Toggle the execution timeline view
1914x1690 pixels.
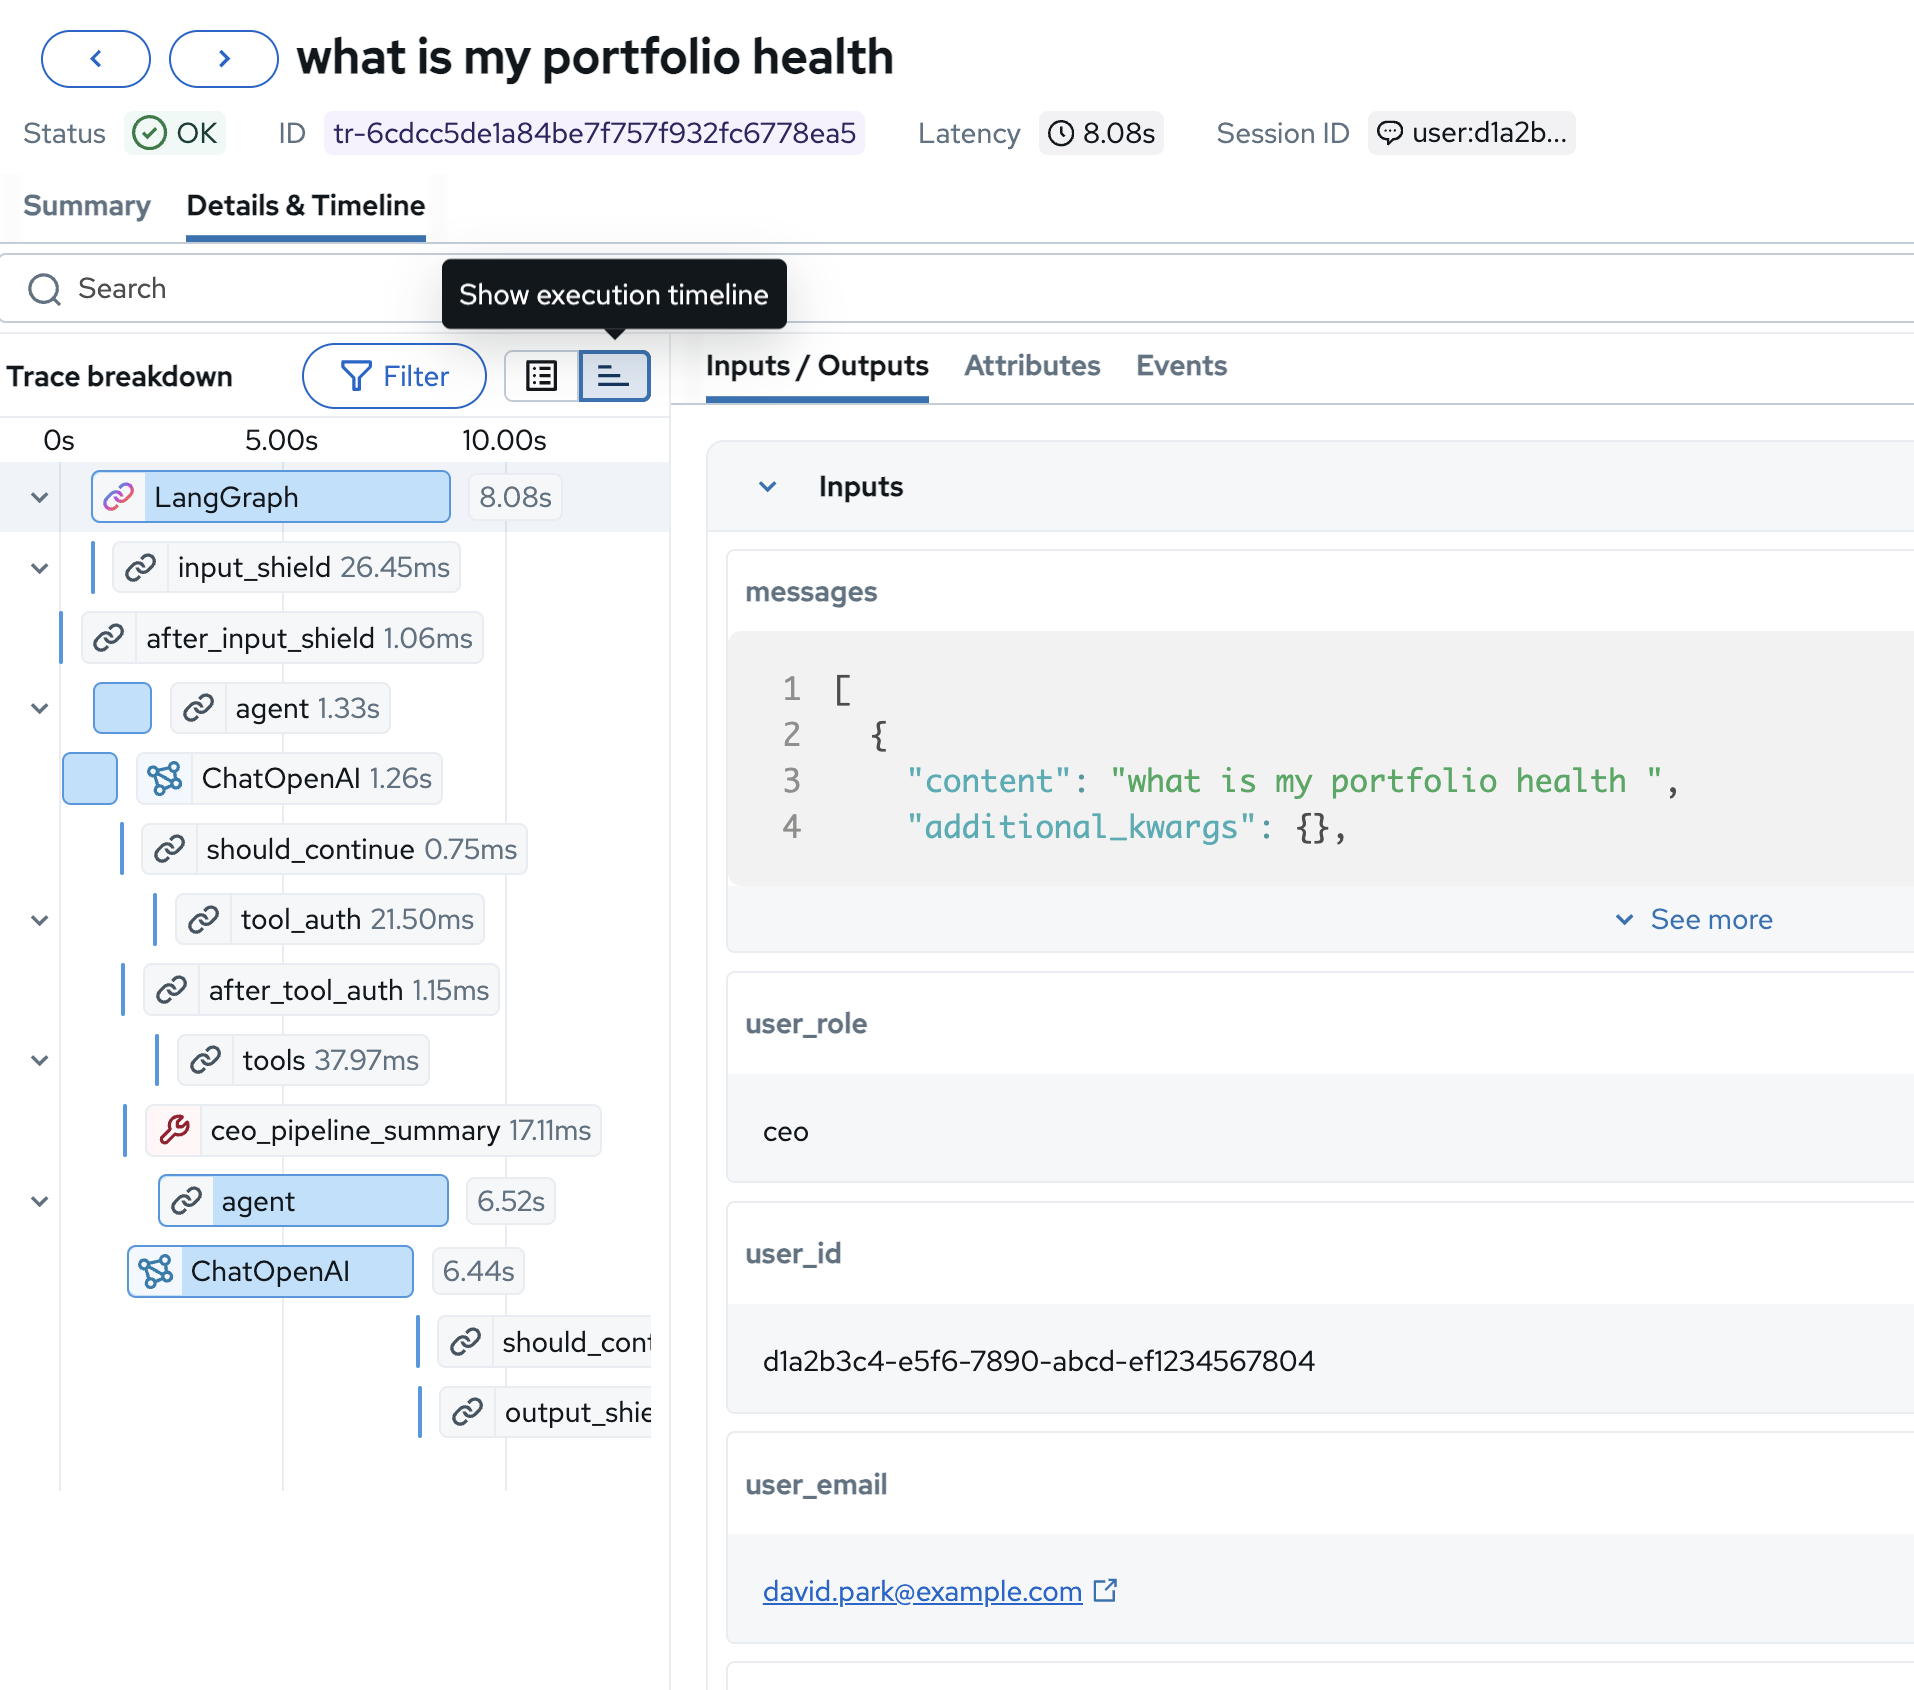(x=614, y=376)
